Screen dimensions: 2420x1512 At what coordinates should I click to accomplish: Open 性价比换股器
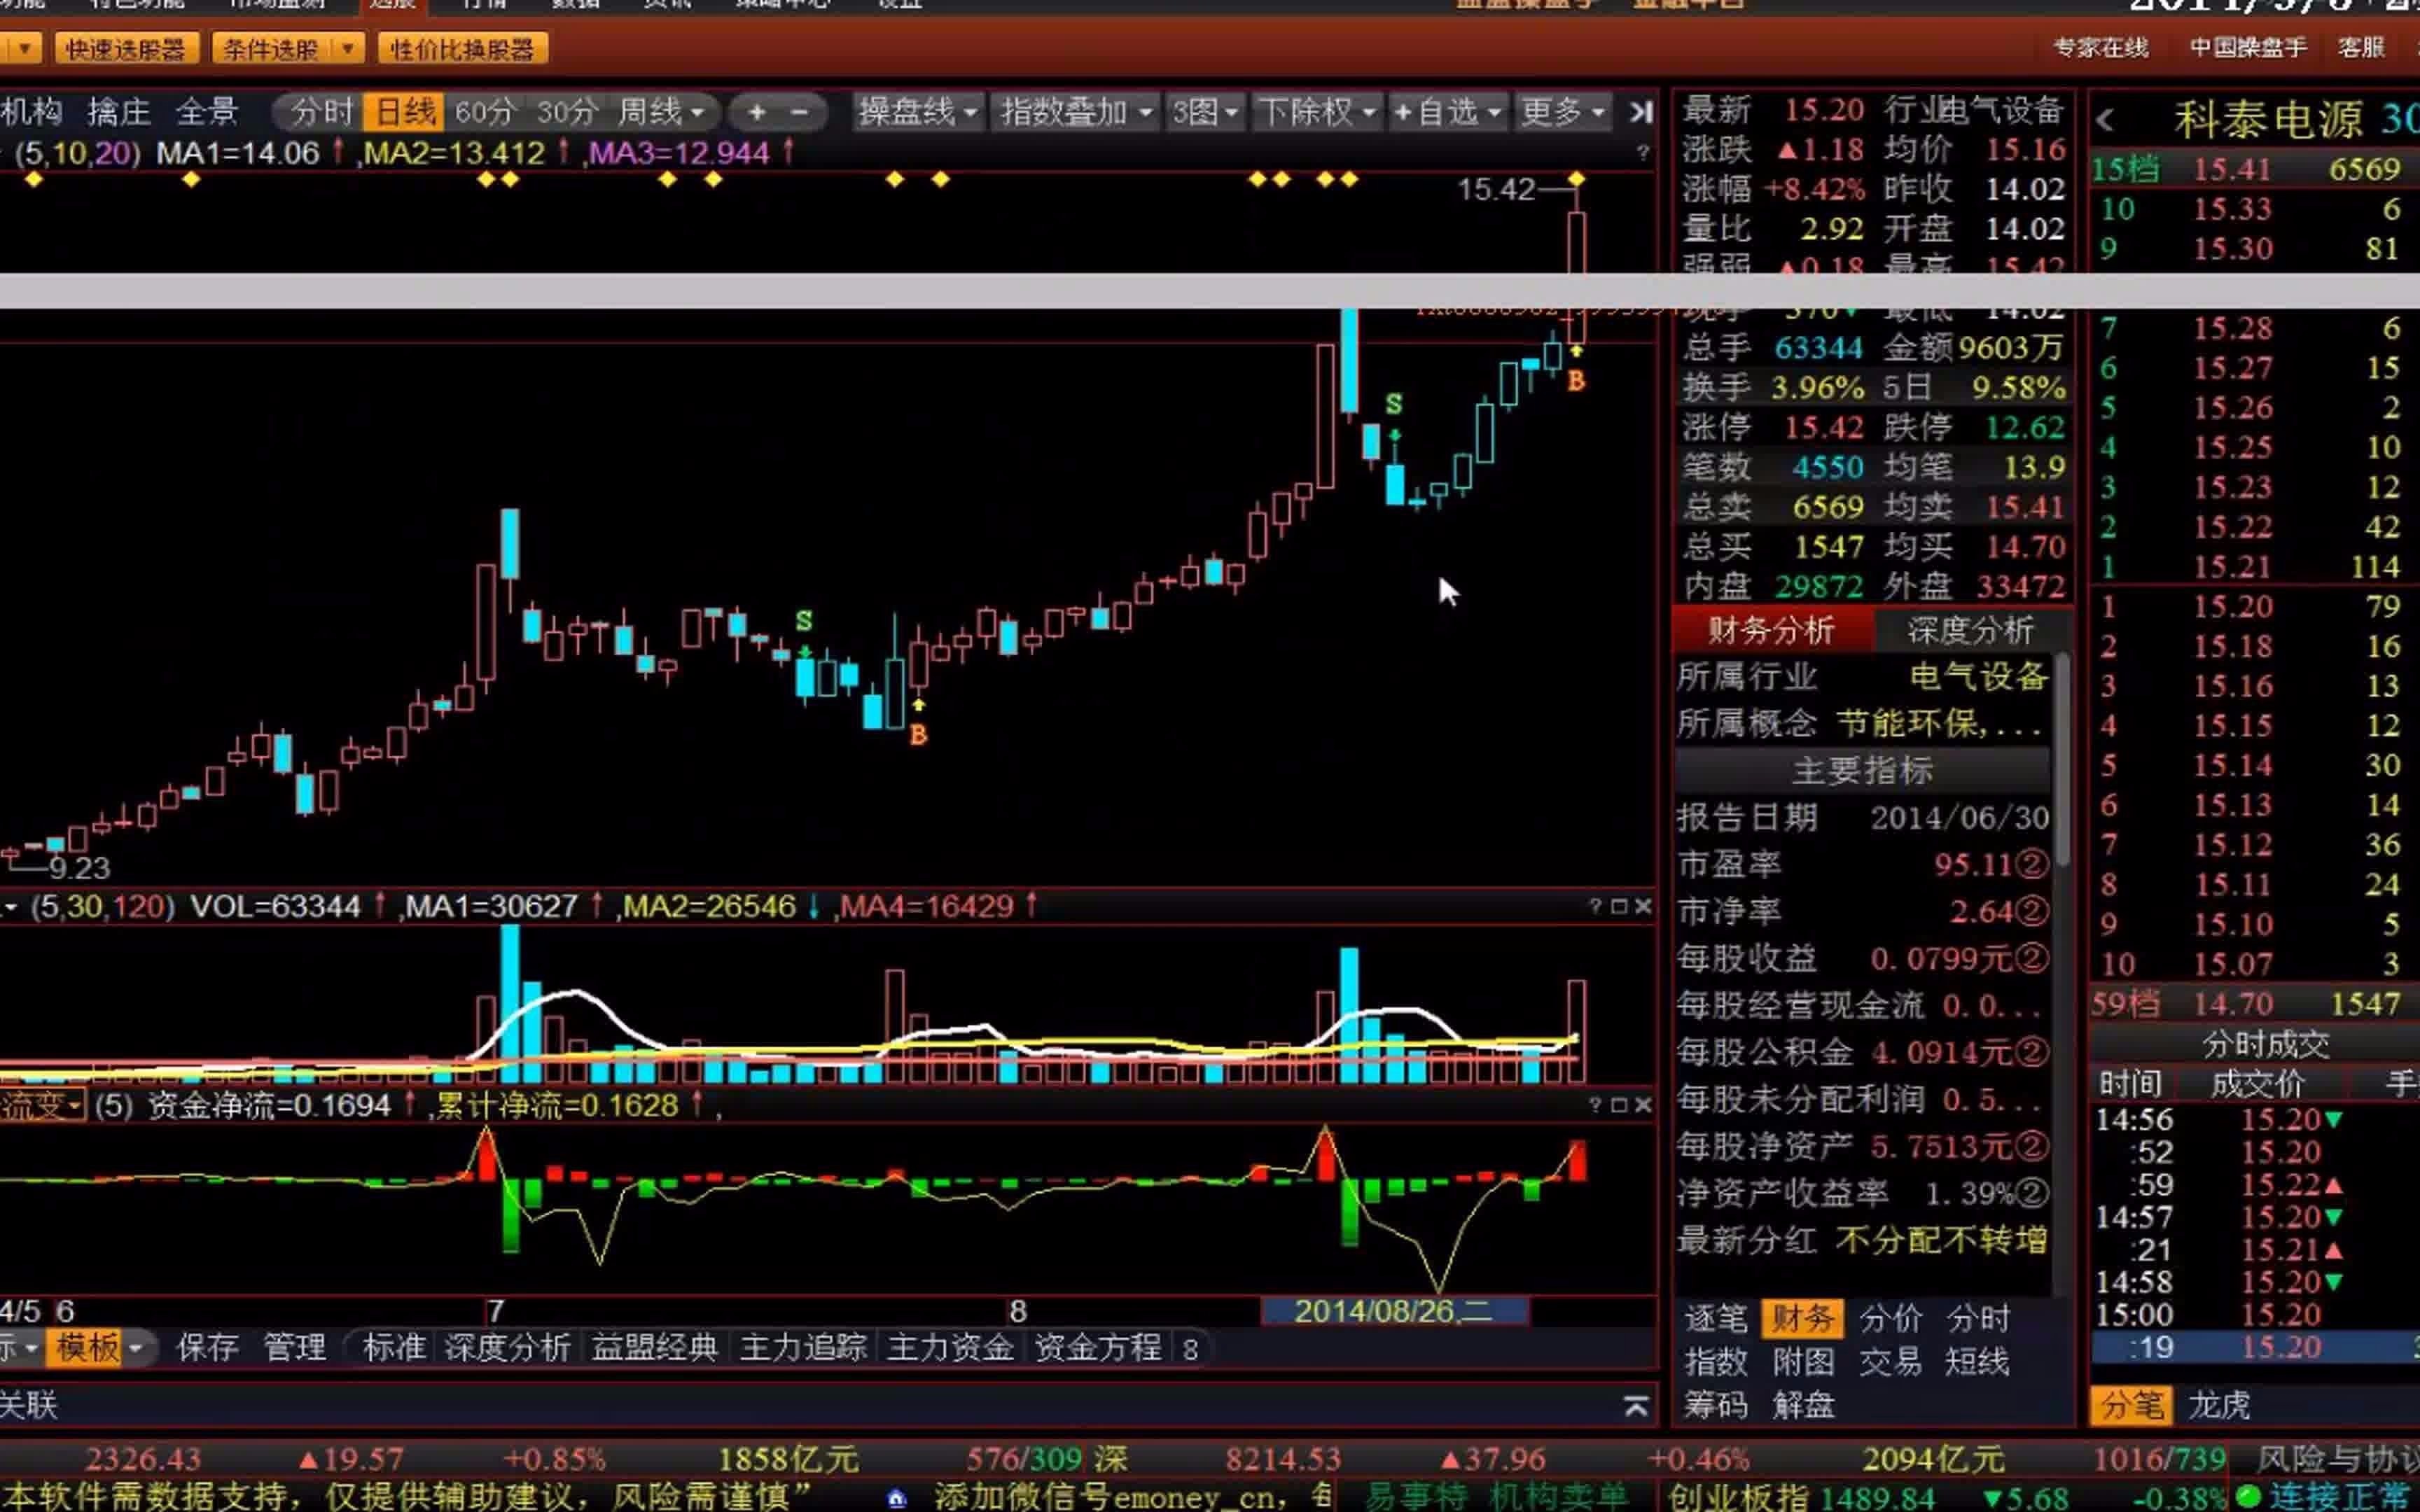[462, 48]
